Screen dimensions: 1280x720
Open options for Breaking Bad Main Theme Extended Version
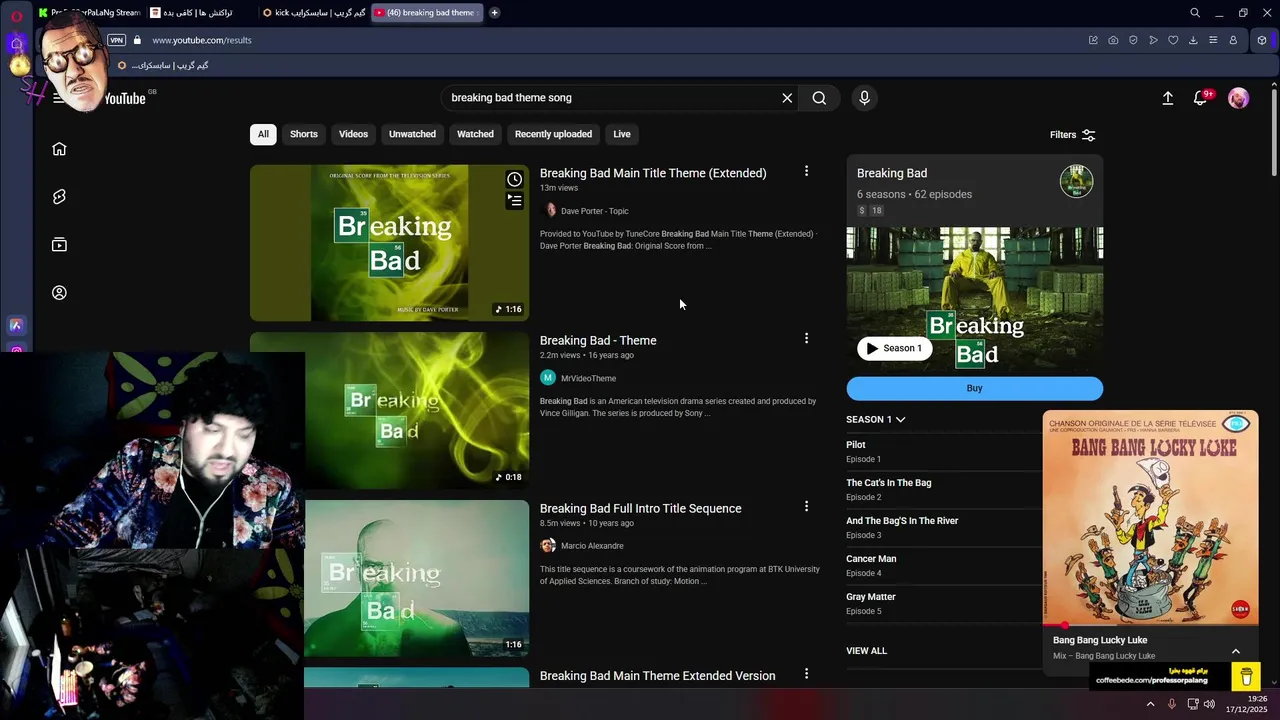click(x=806, y=674)
